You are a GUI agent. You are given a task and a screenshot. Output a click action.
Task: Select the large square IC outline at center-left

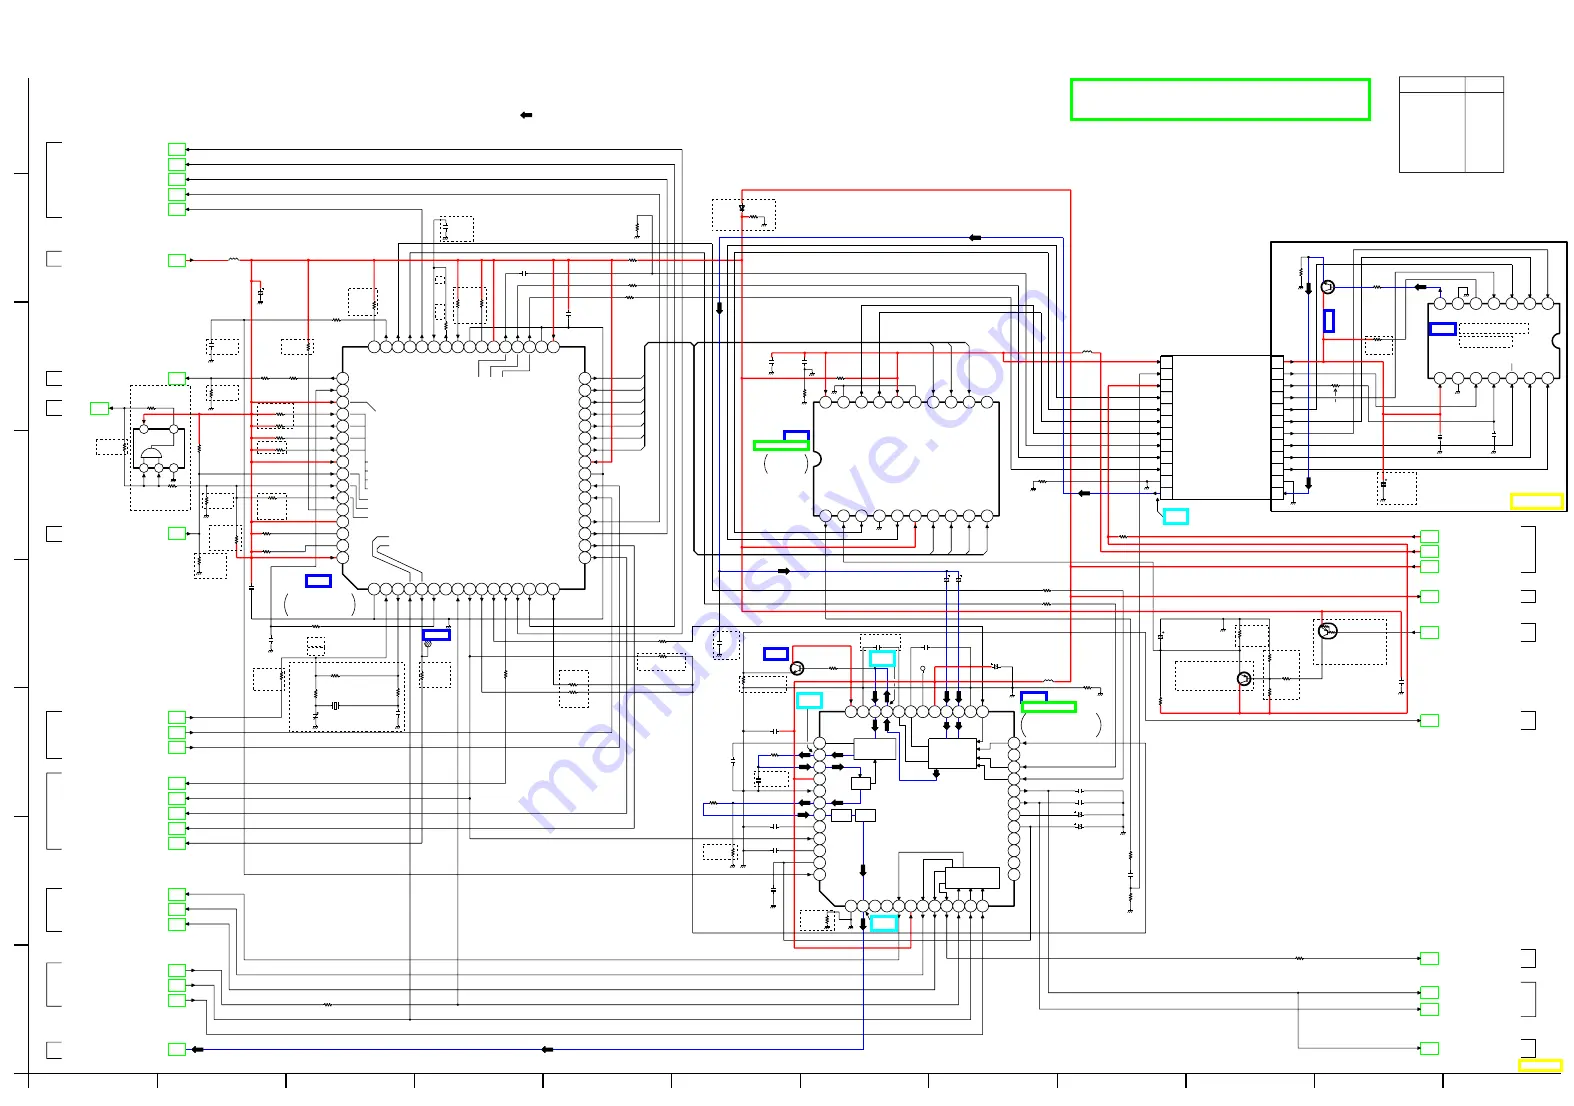pos(463,468)
